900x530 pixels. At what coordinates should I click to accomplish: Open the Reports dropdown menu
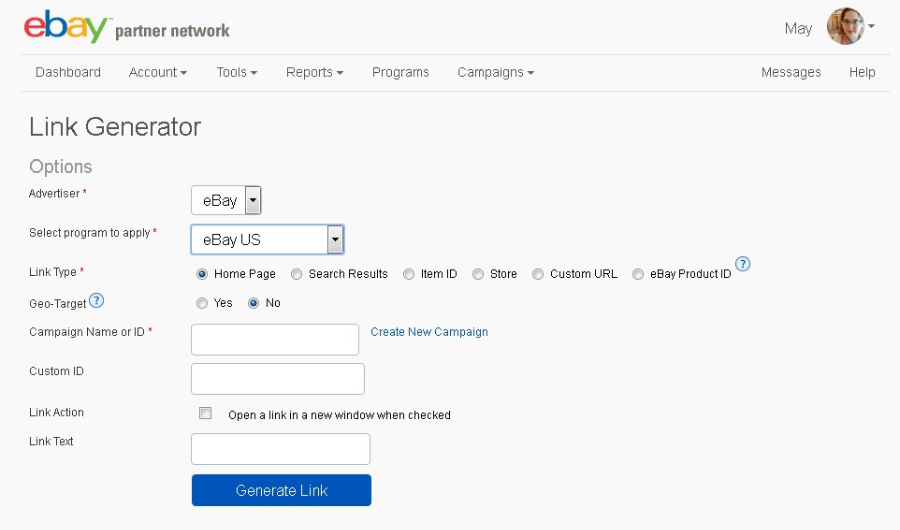click(315, 72)
